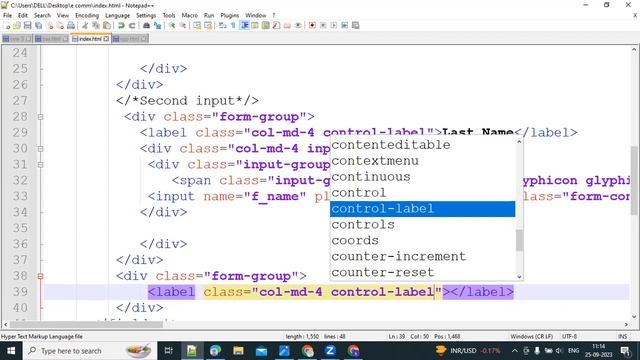Toggle Word Wrap toolbar button
640x360 pixels.
222,25
